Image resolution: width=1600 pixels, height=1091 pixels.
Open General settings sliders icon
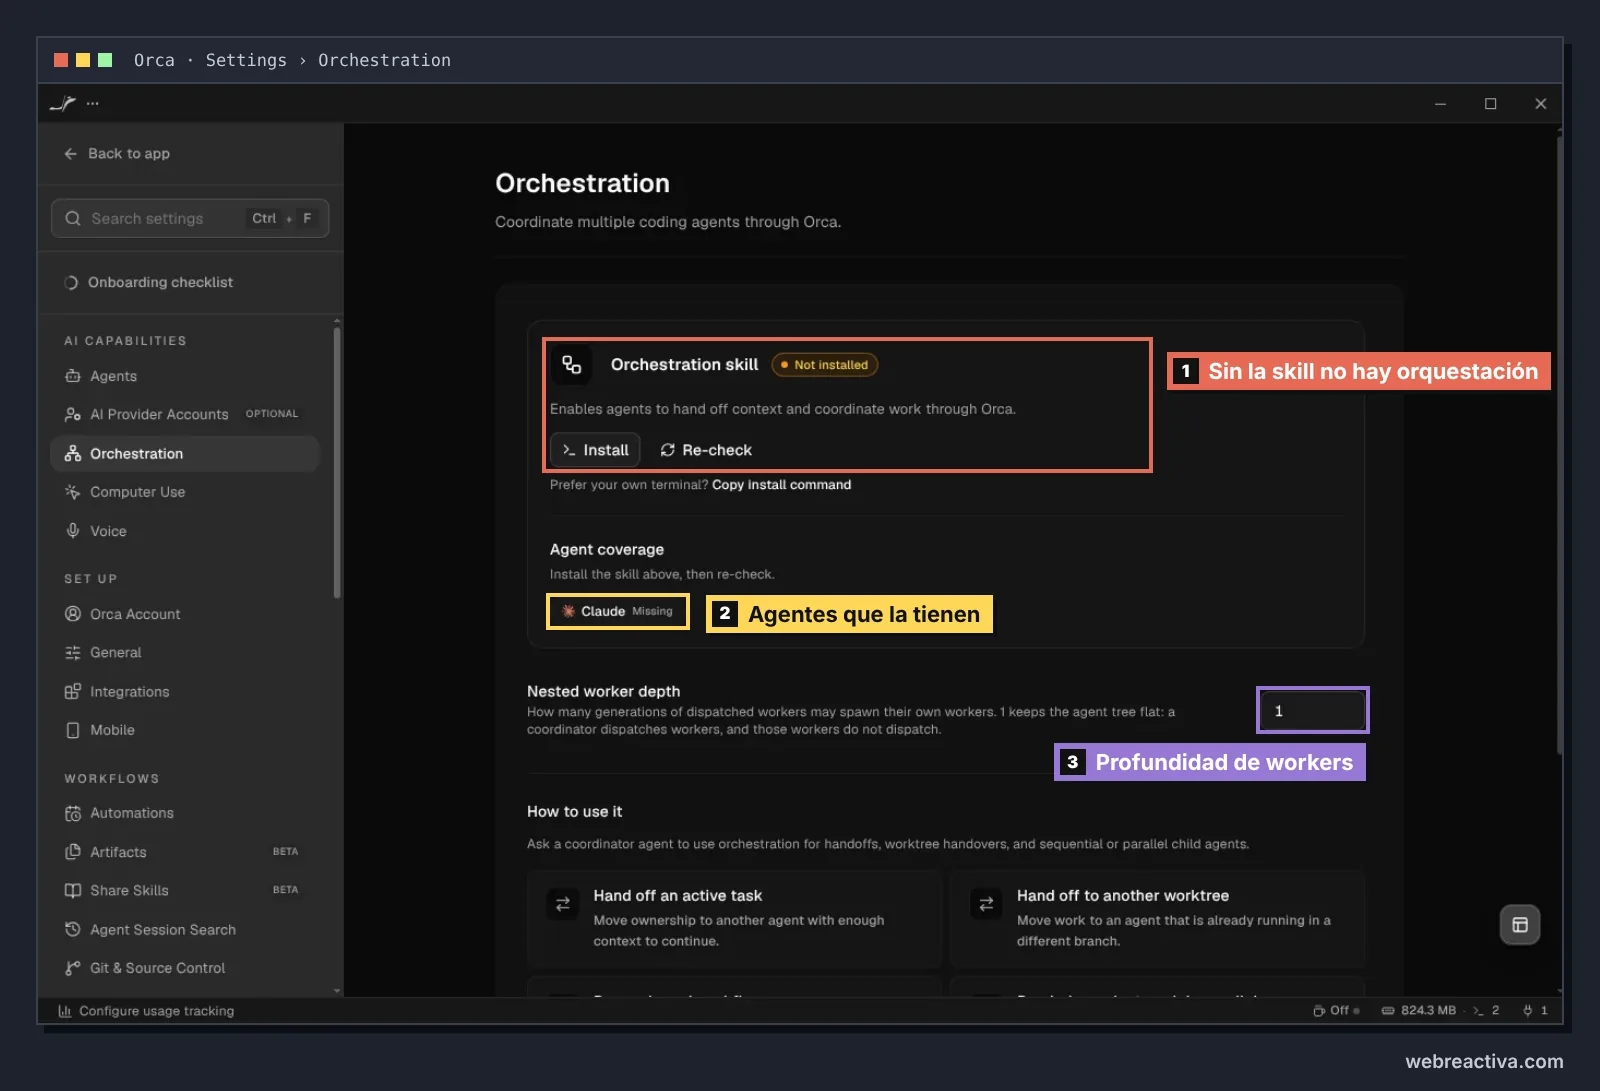click(73, 653)
